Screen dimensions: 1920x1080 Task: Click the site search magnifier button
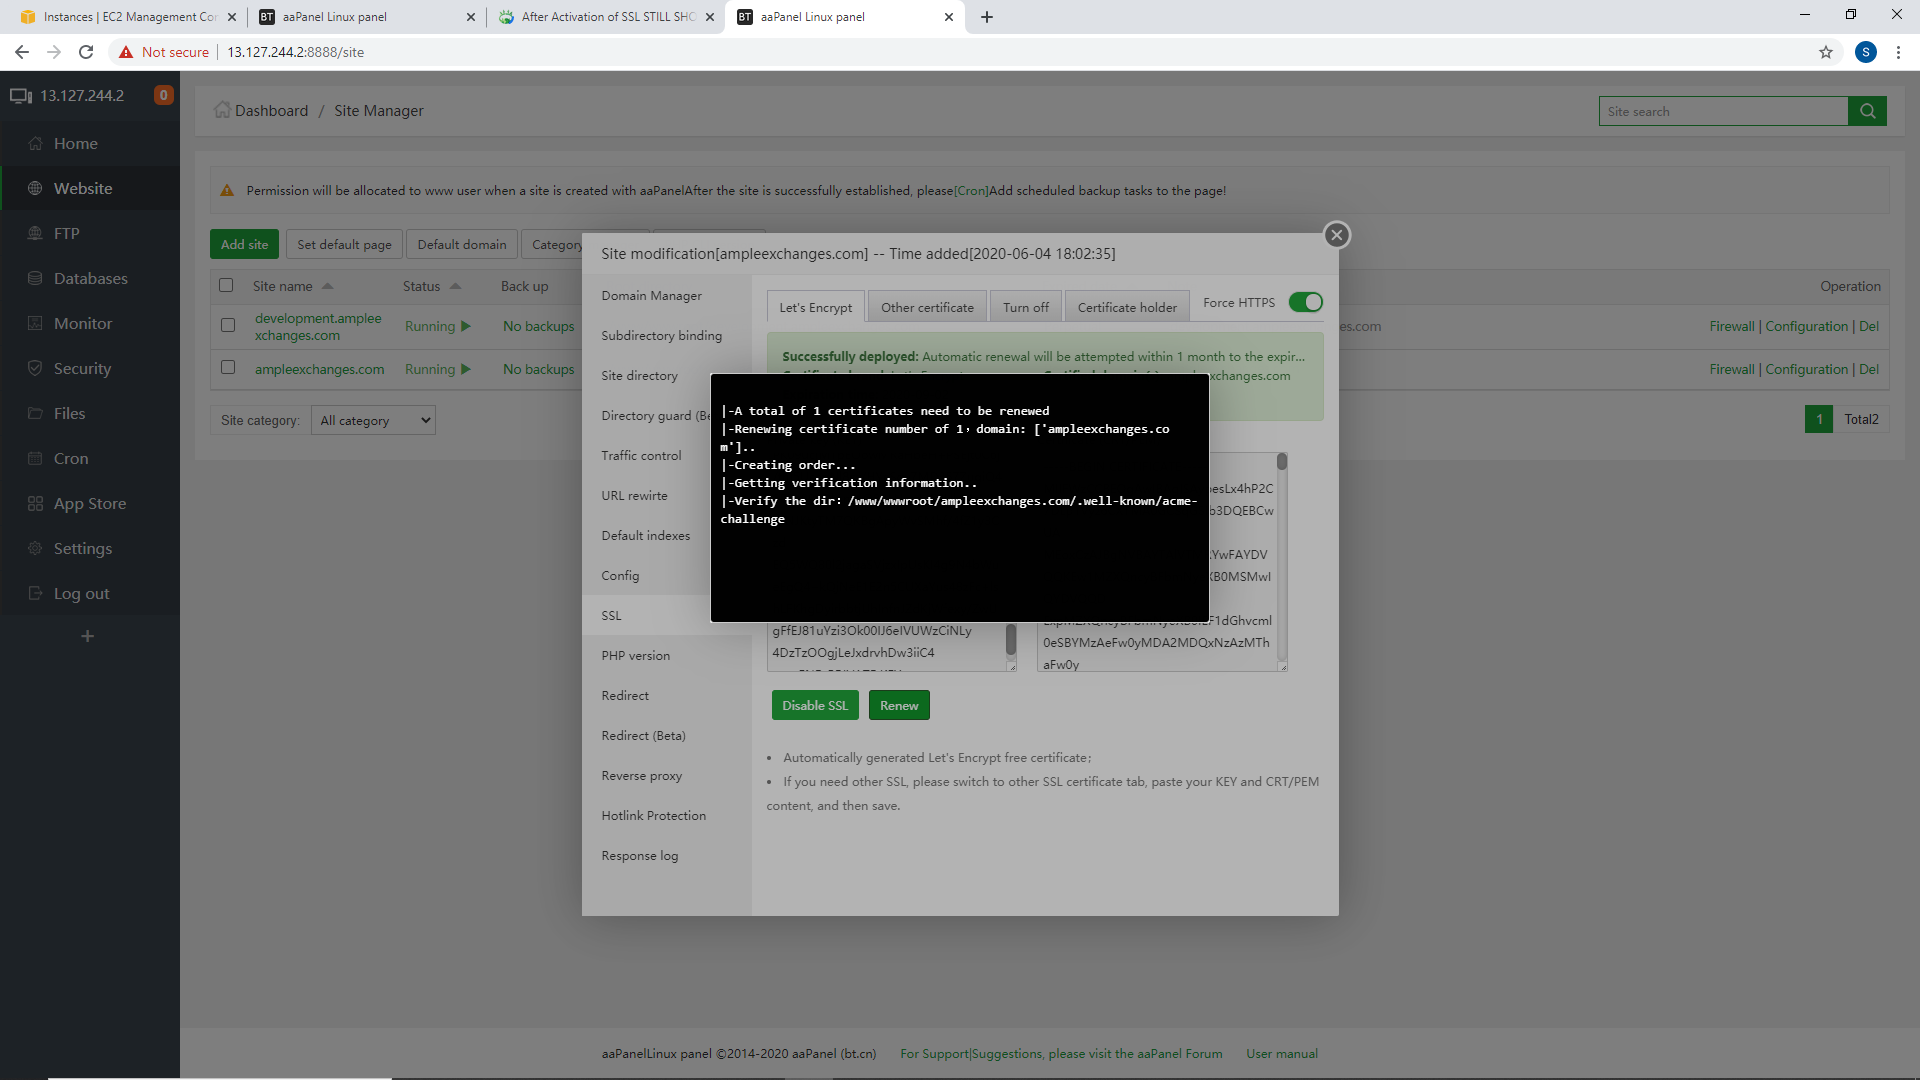pos(1867,111)
